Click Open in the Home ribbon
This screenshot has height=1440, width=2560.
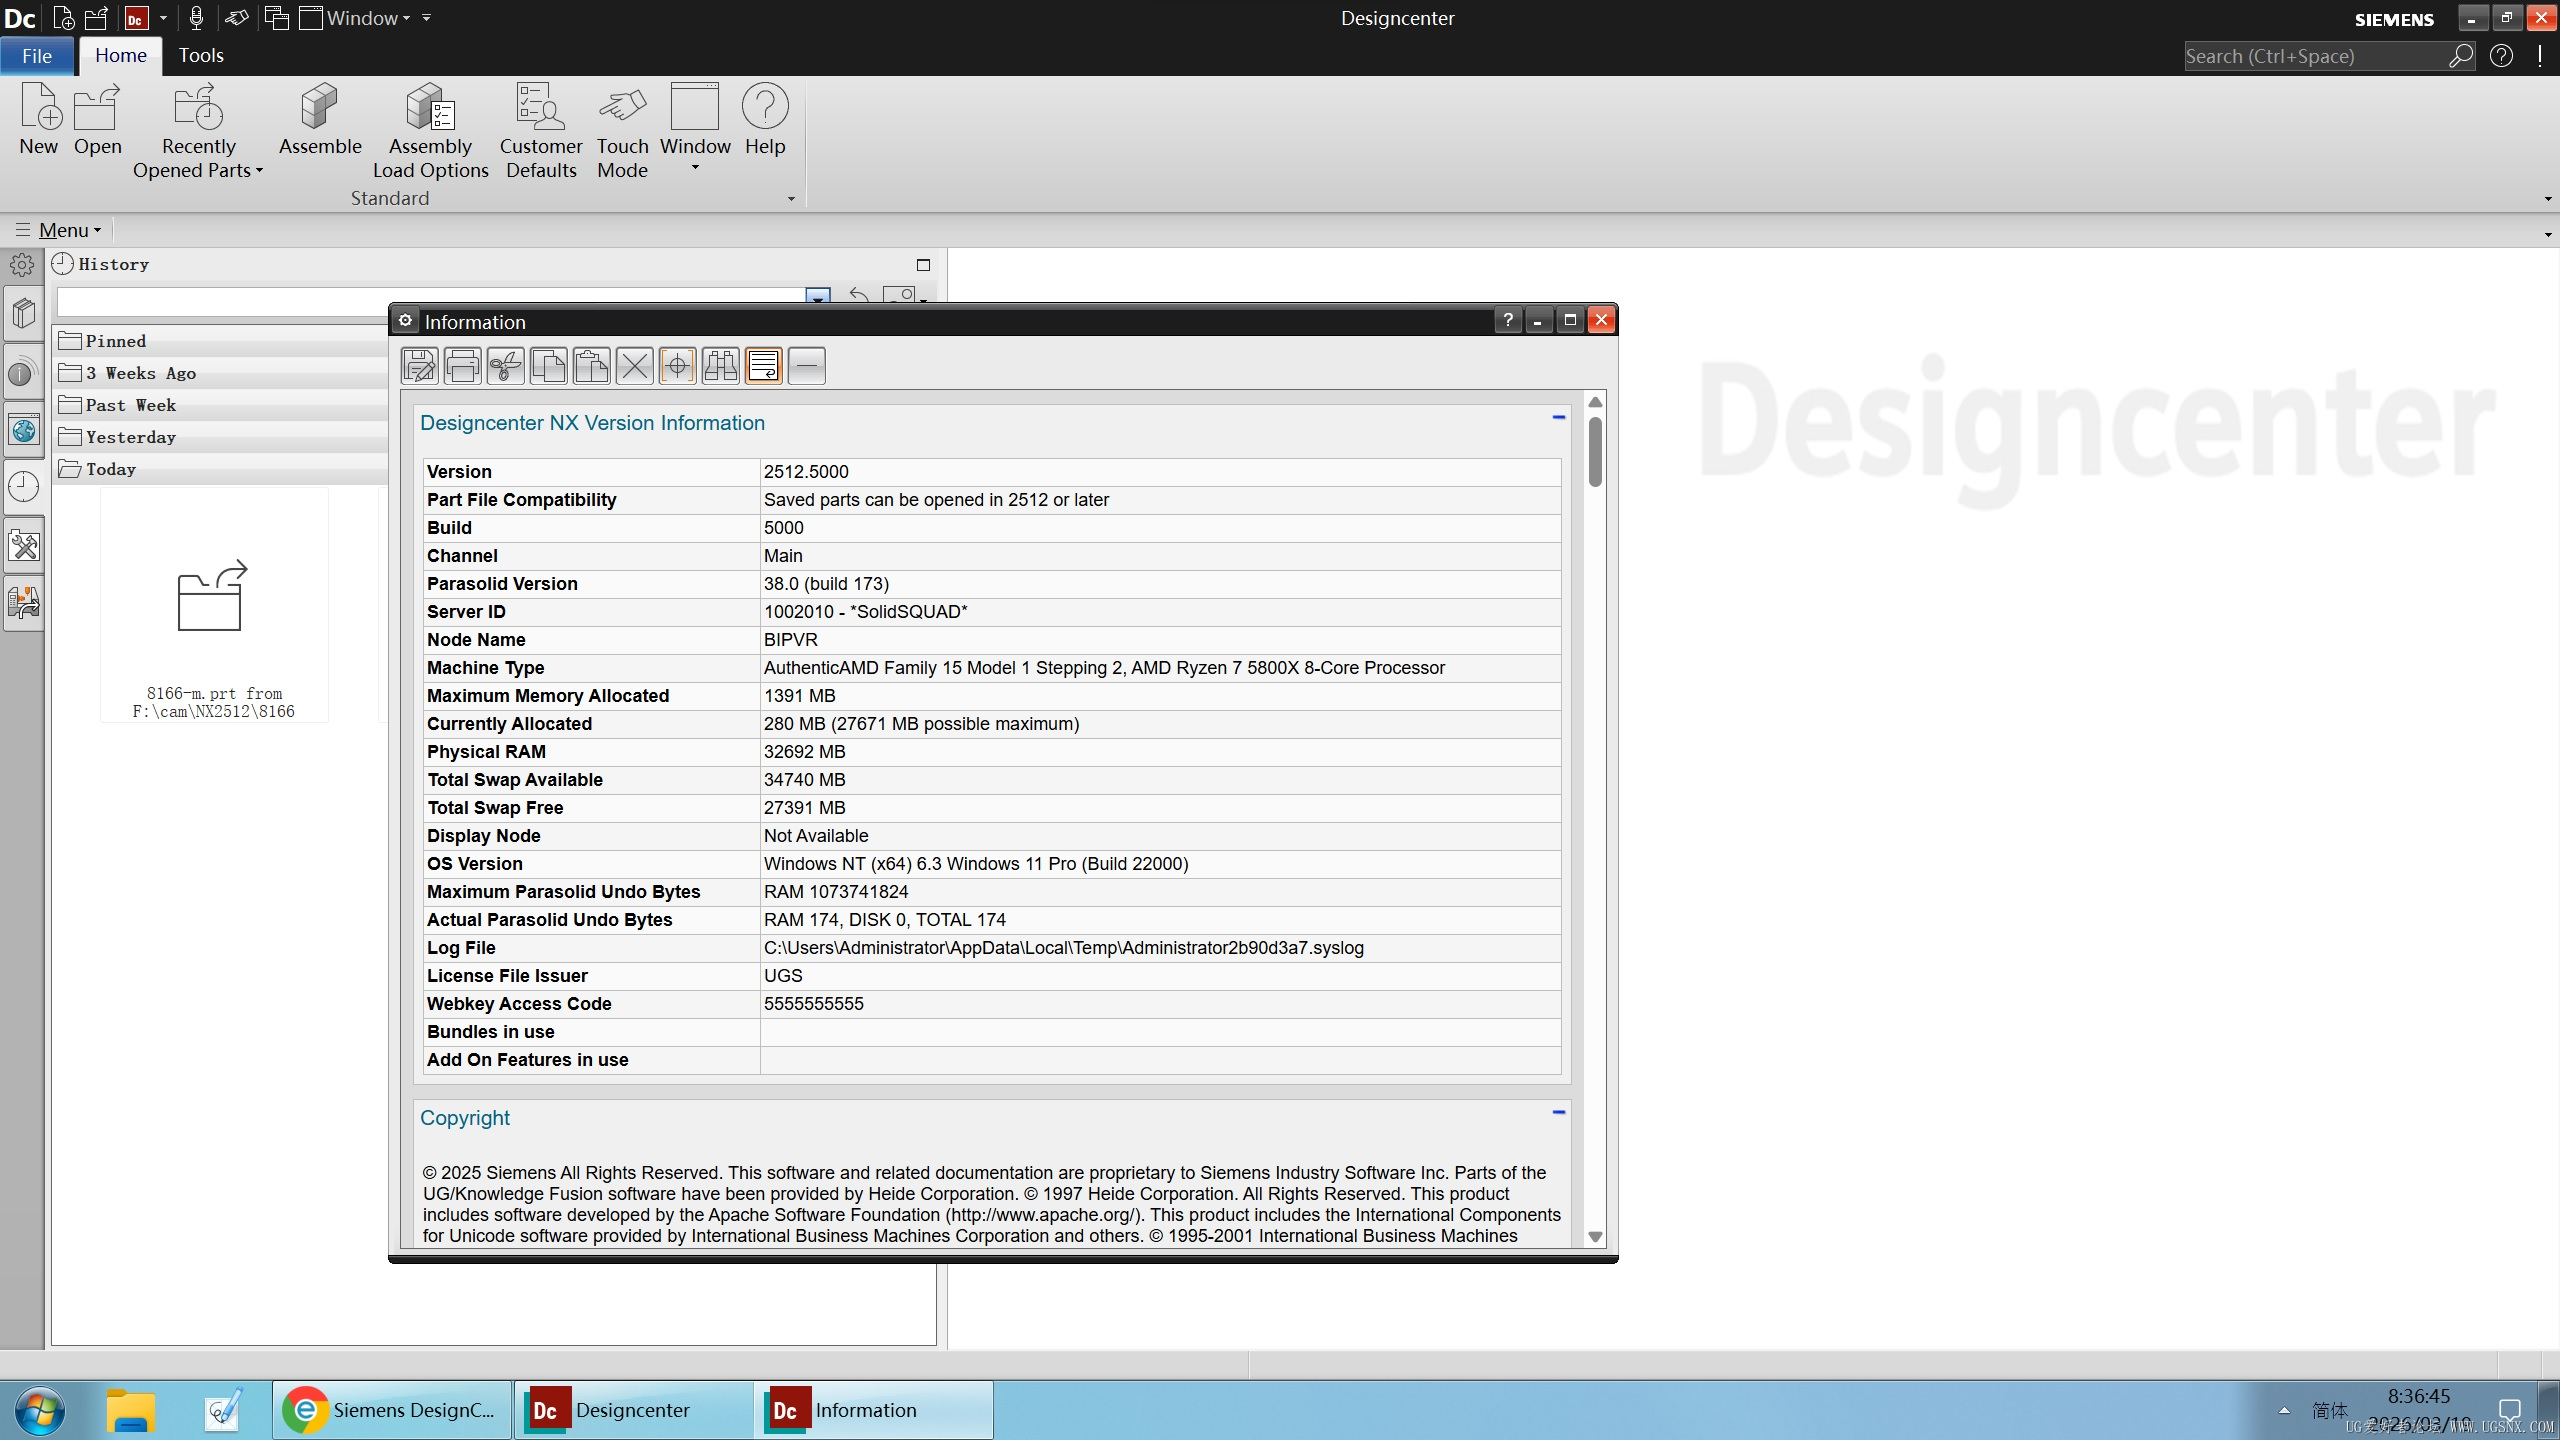coord(98,120)
